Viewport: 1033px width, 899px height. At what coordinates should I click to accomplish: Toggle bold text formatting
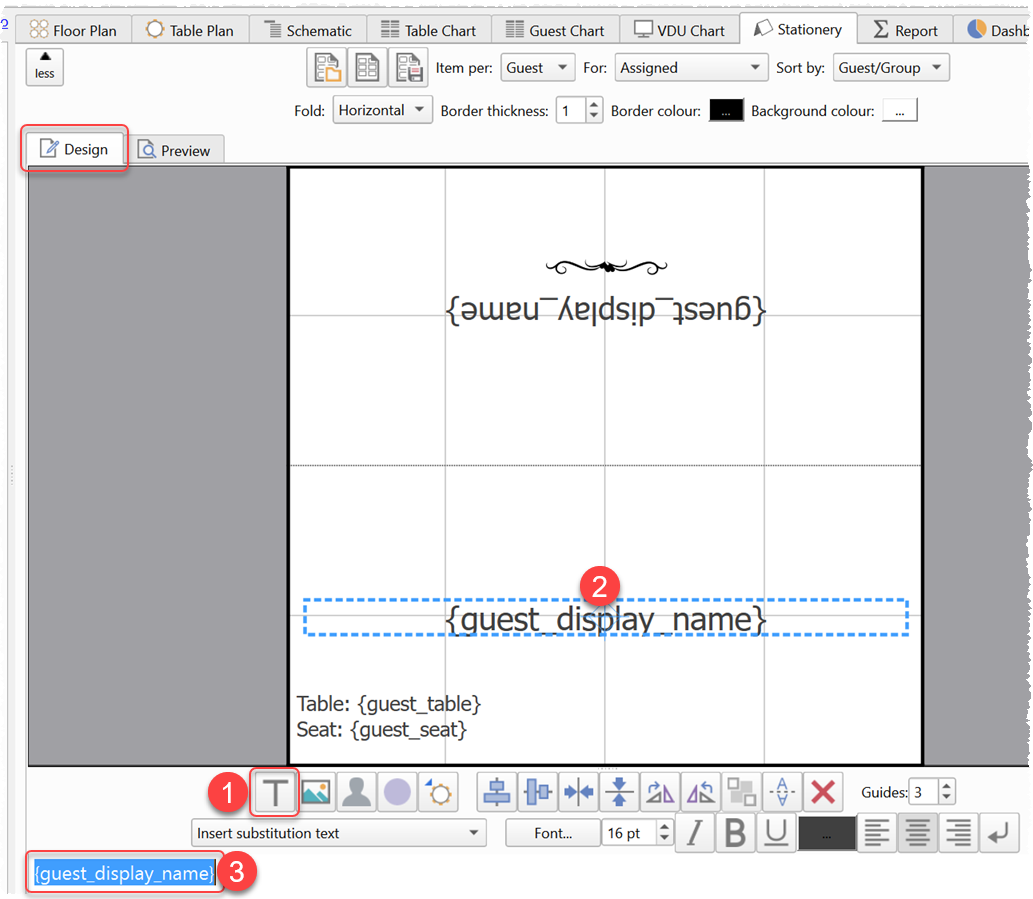736,834
